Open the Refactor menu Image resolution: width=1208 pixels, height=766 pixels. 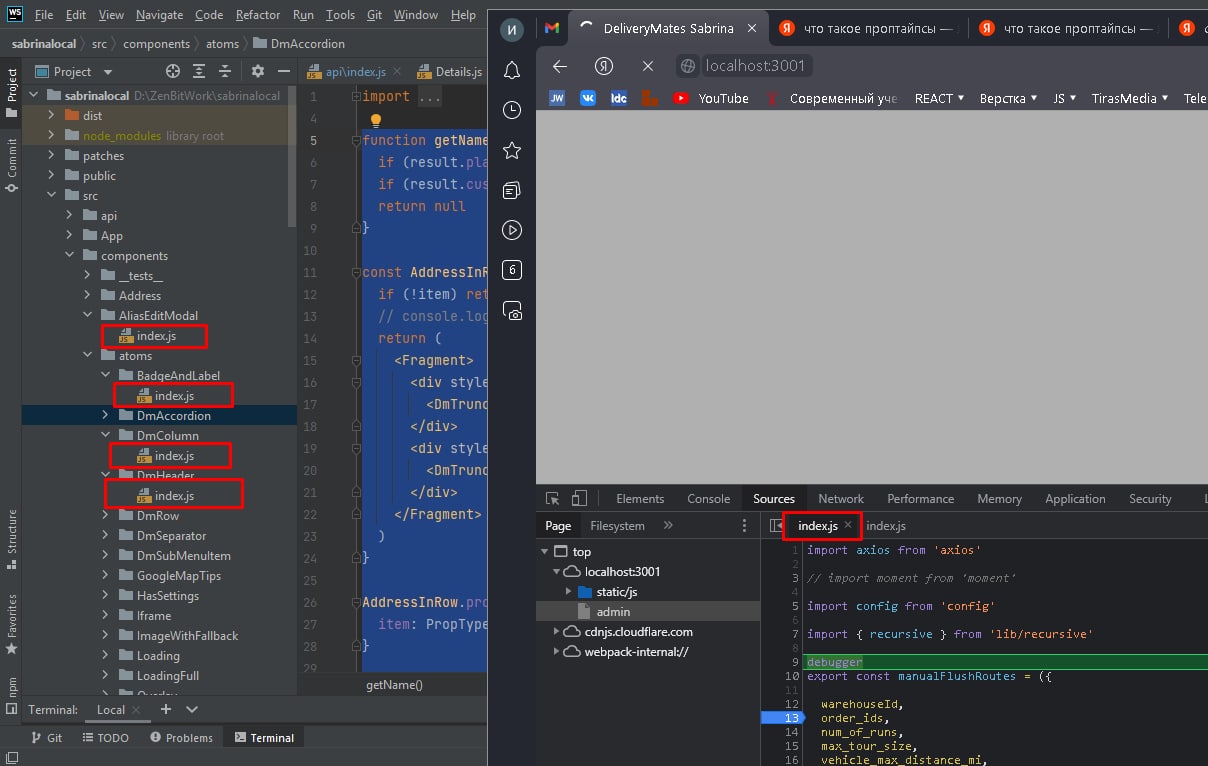click(258, 15)
